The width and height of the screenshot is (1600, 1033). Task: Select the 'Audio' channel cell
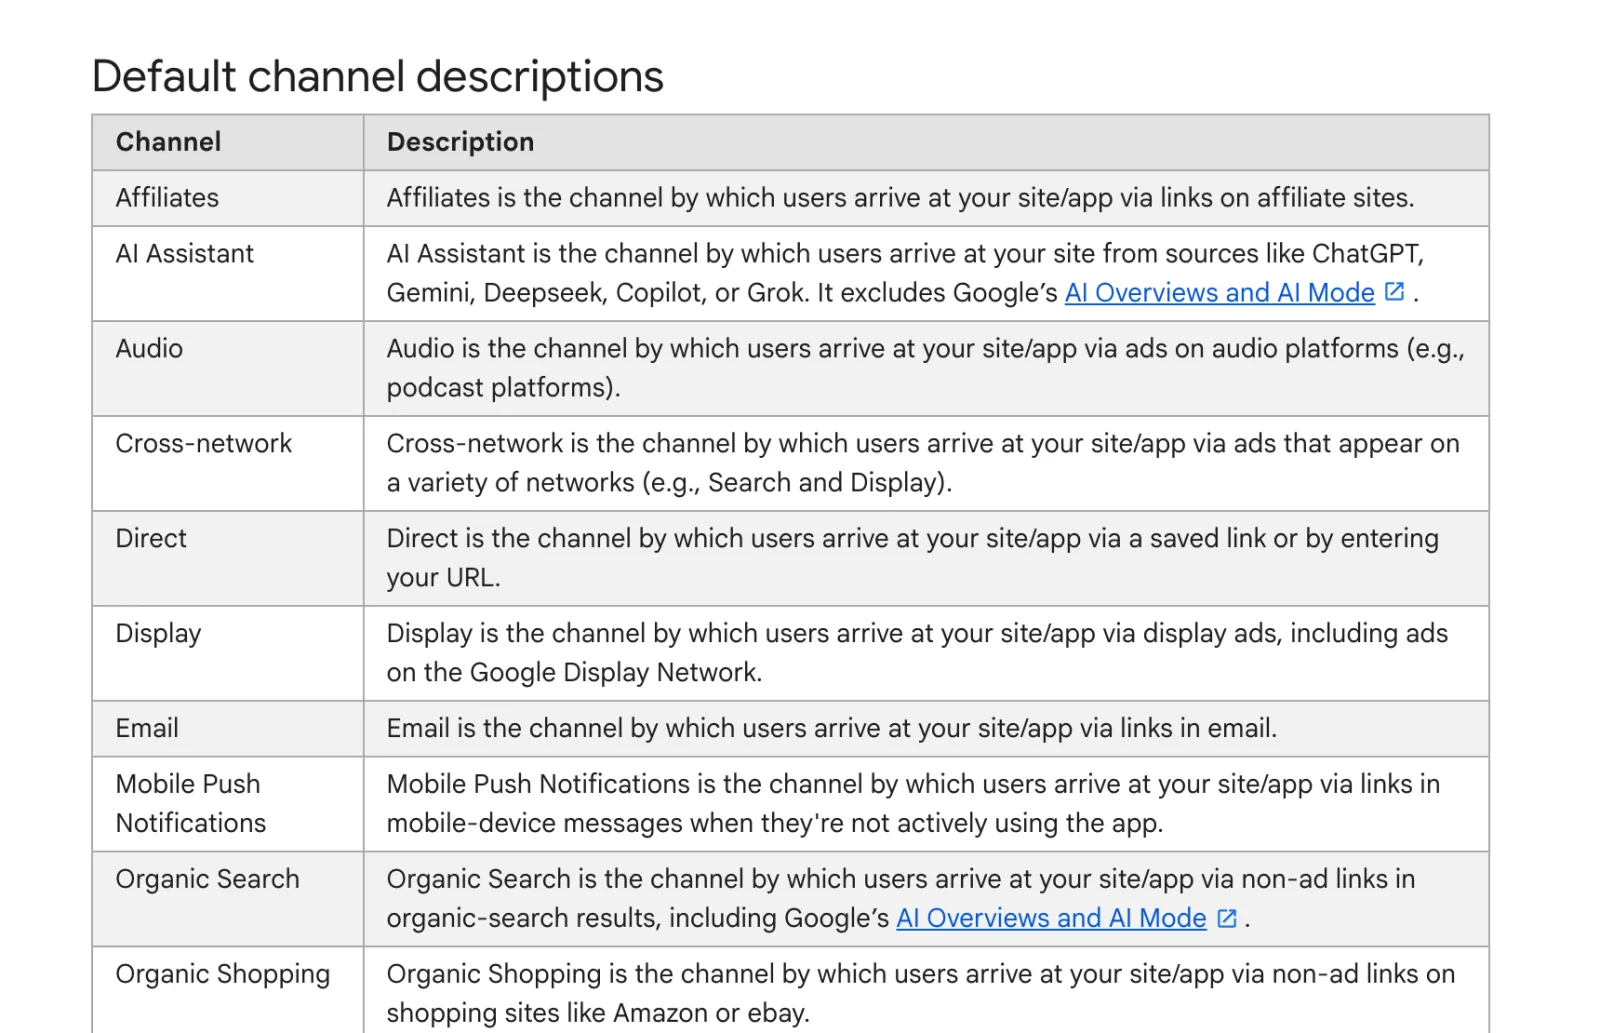coord(228,368)
